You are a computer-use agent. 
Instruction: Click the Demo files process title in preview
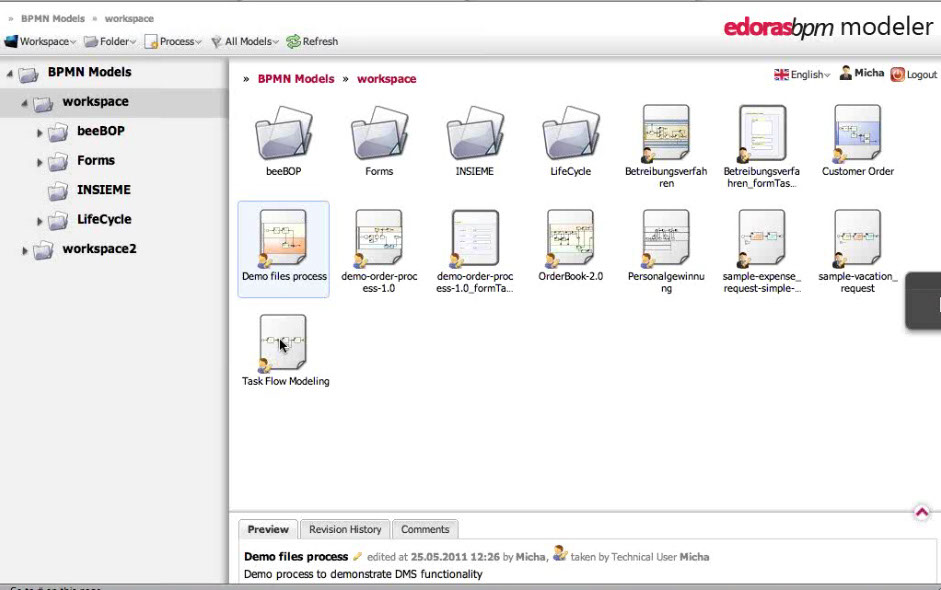296,556
